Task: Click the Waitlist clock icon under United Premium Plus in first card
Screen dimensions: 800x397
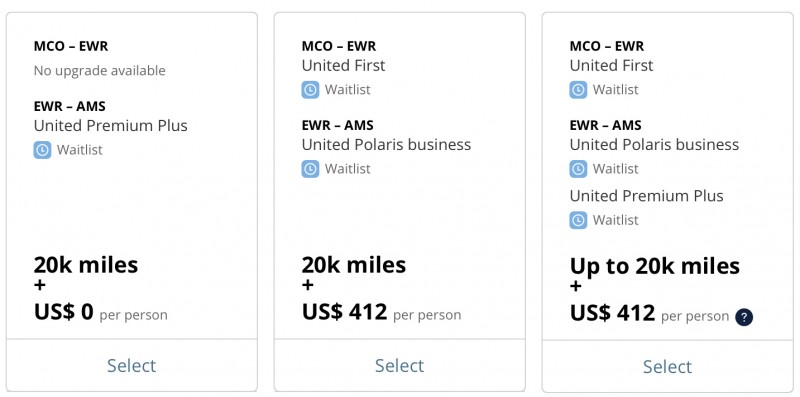Action: (x=42, y=150)
